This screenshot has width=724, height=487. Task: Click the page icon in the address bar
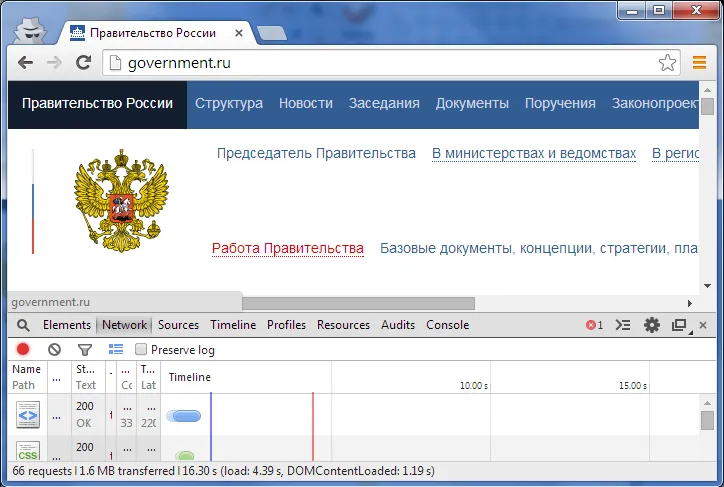pyautogui.click(x=115, y=63)
